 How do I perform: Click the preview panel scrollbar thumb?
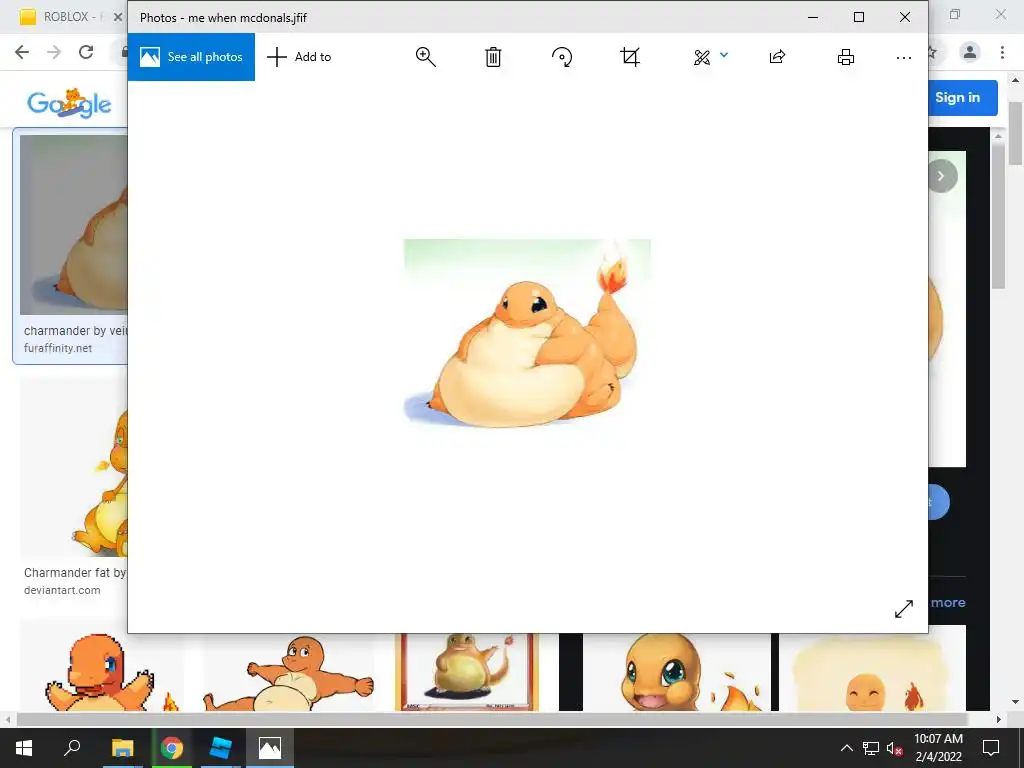998,216
